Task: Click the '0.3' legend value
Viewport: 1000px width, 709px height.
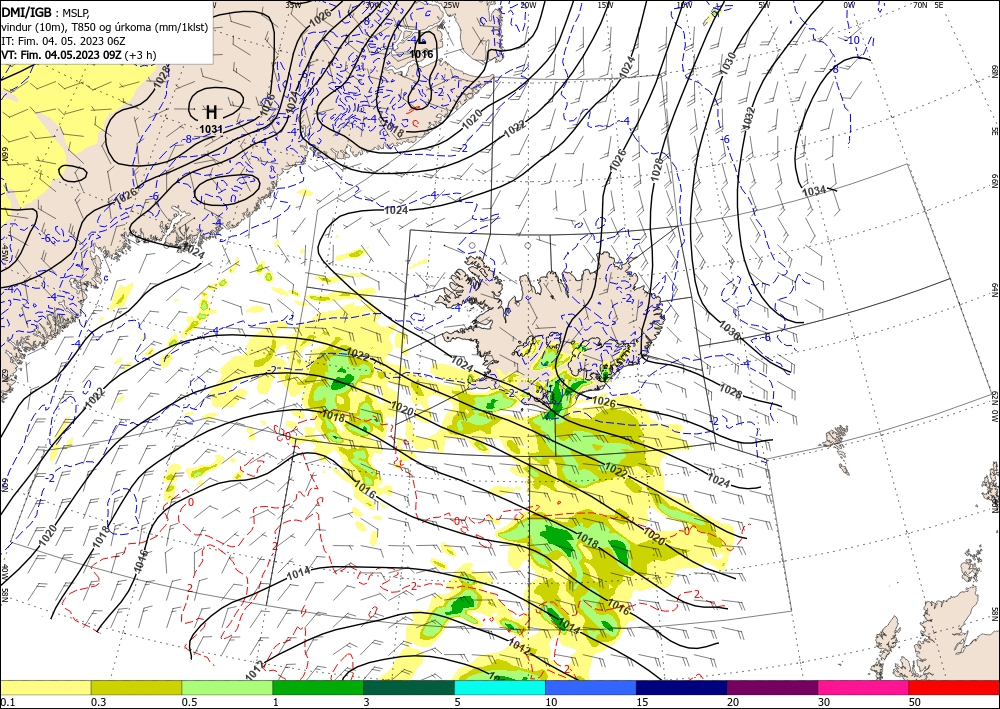Action: tap(98, 701)
